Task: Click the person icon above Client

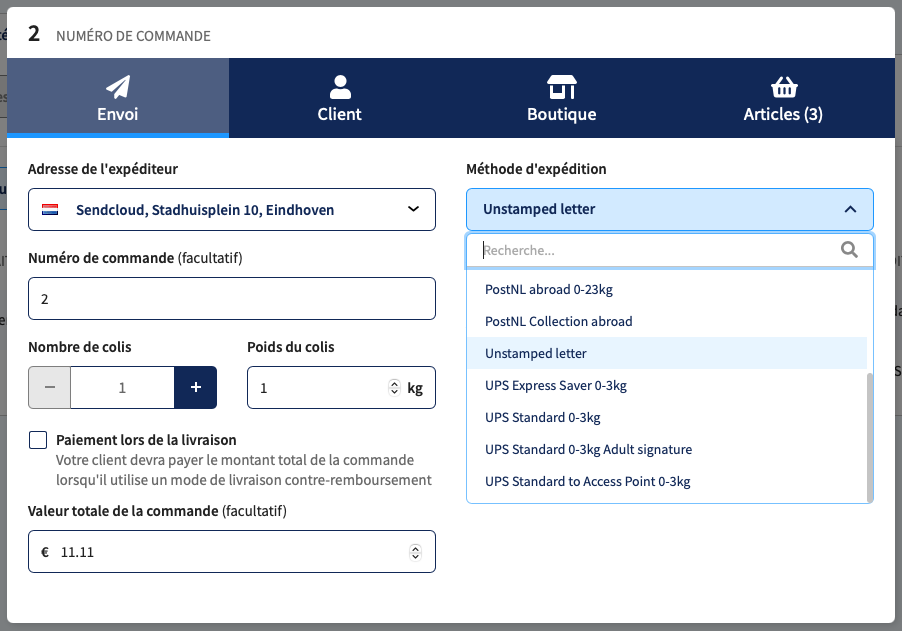Action: [x=340, y=87]
